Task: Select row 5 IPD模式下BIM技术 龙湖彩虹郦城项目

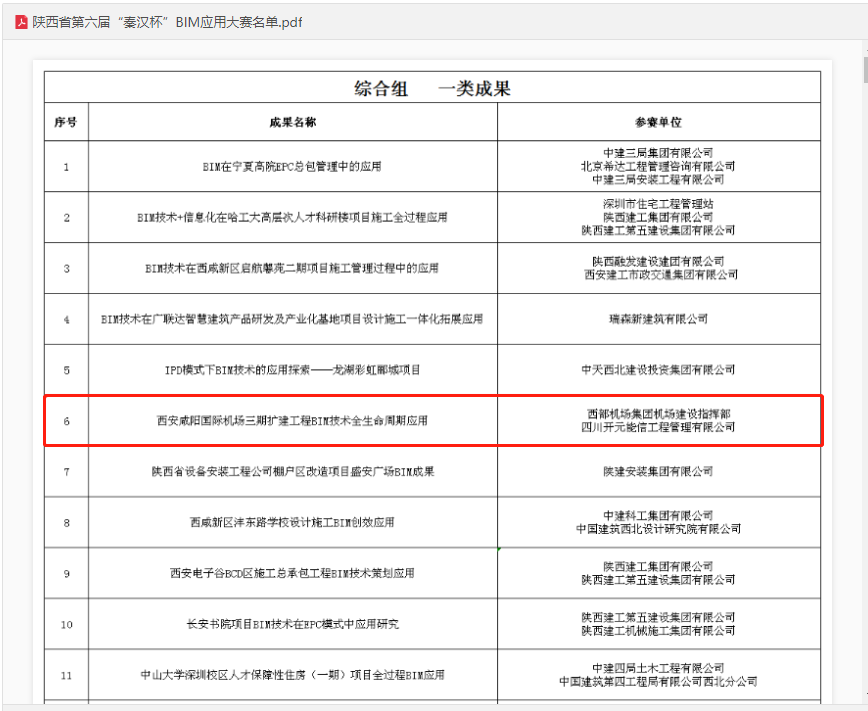Action: (292, 370)
